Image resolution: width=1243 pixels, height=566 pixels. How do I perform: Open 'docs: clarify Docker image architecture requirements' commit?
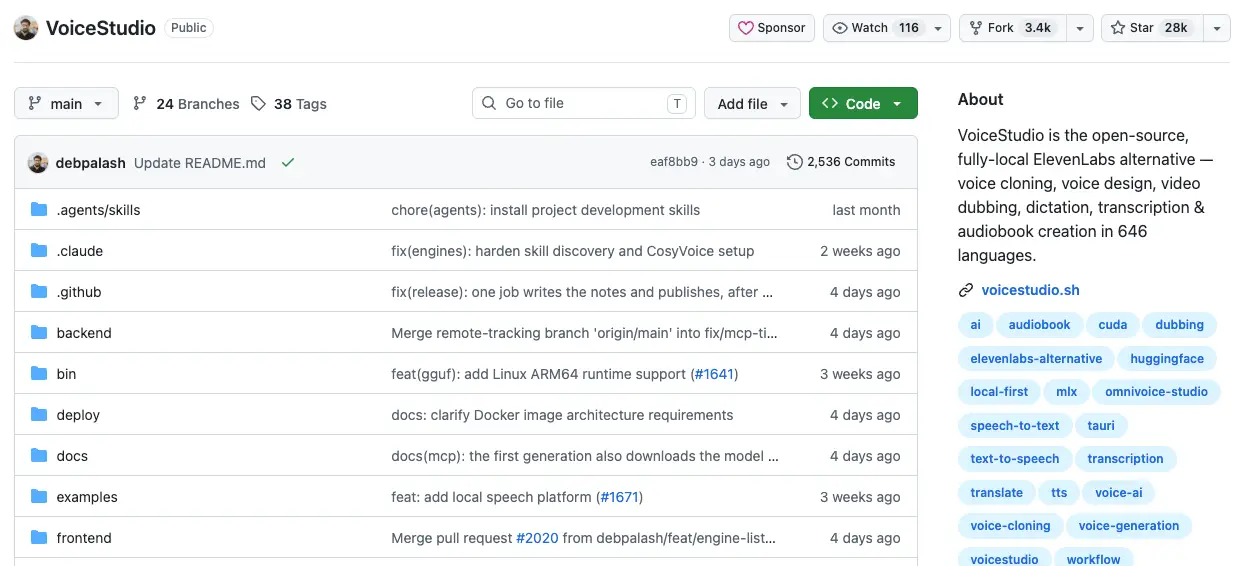coord(562,415)
